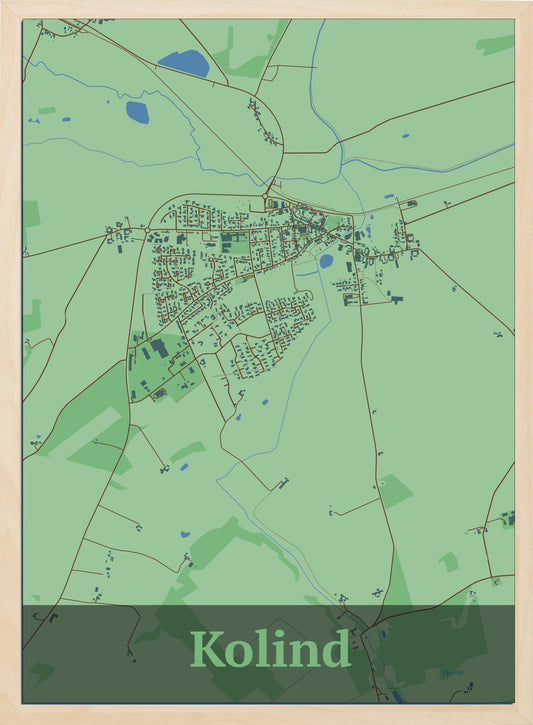Screen dimensions: 533x725
Task: Click the dark green title banner
Action: tap(269, 654)
